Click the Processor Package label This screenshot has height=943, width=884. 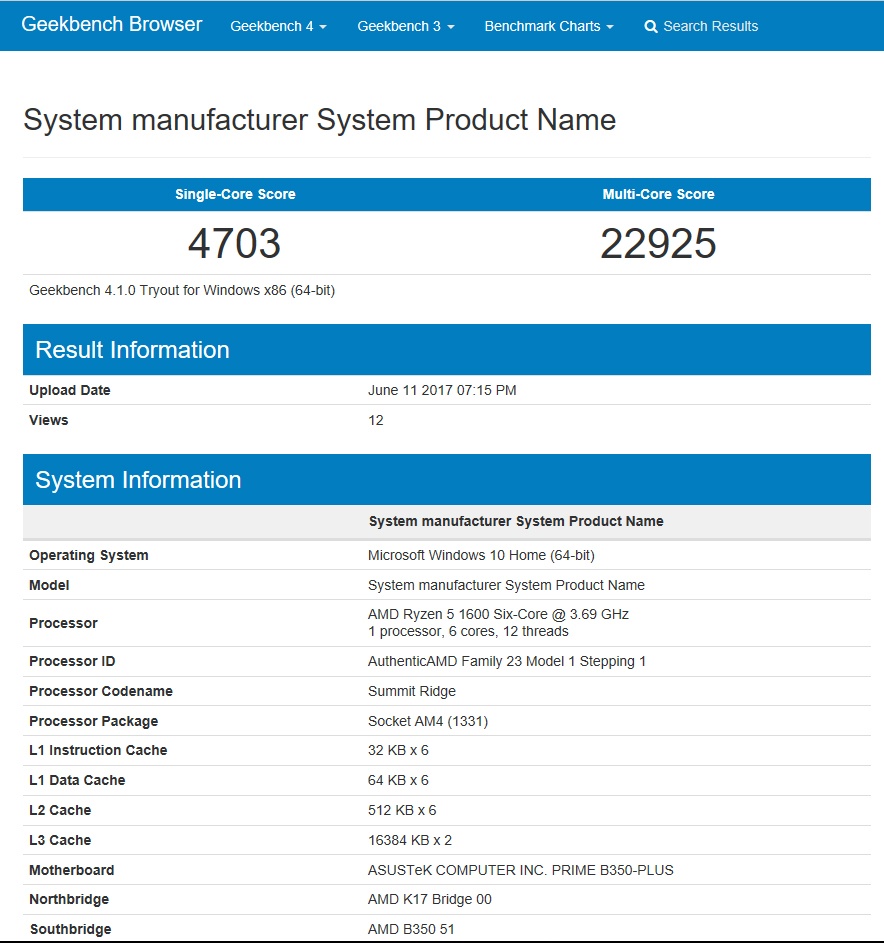point(94,721)
